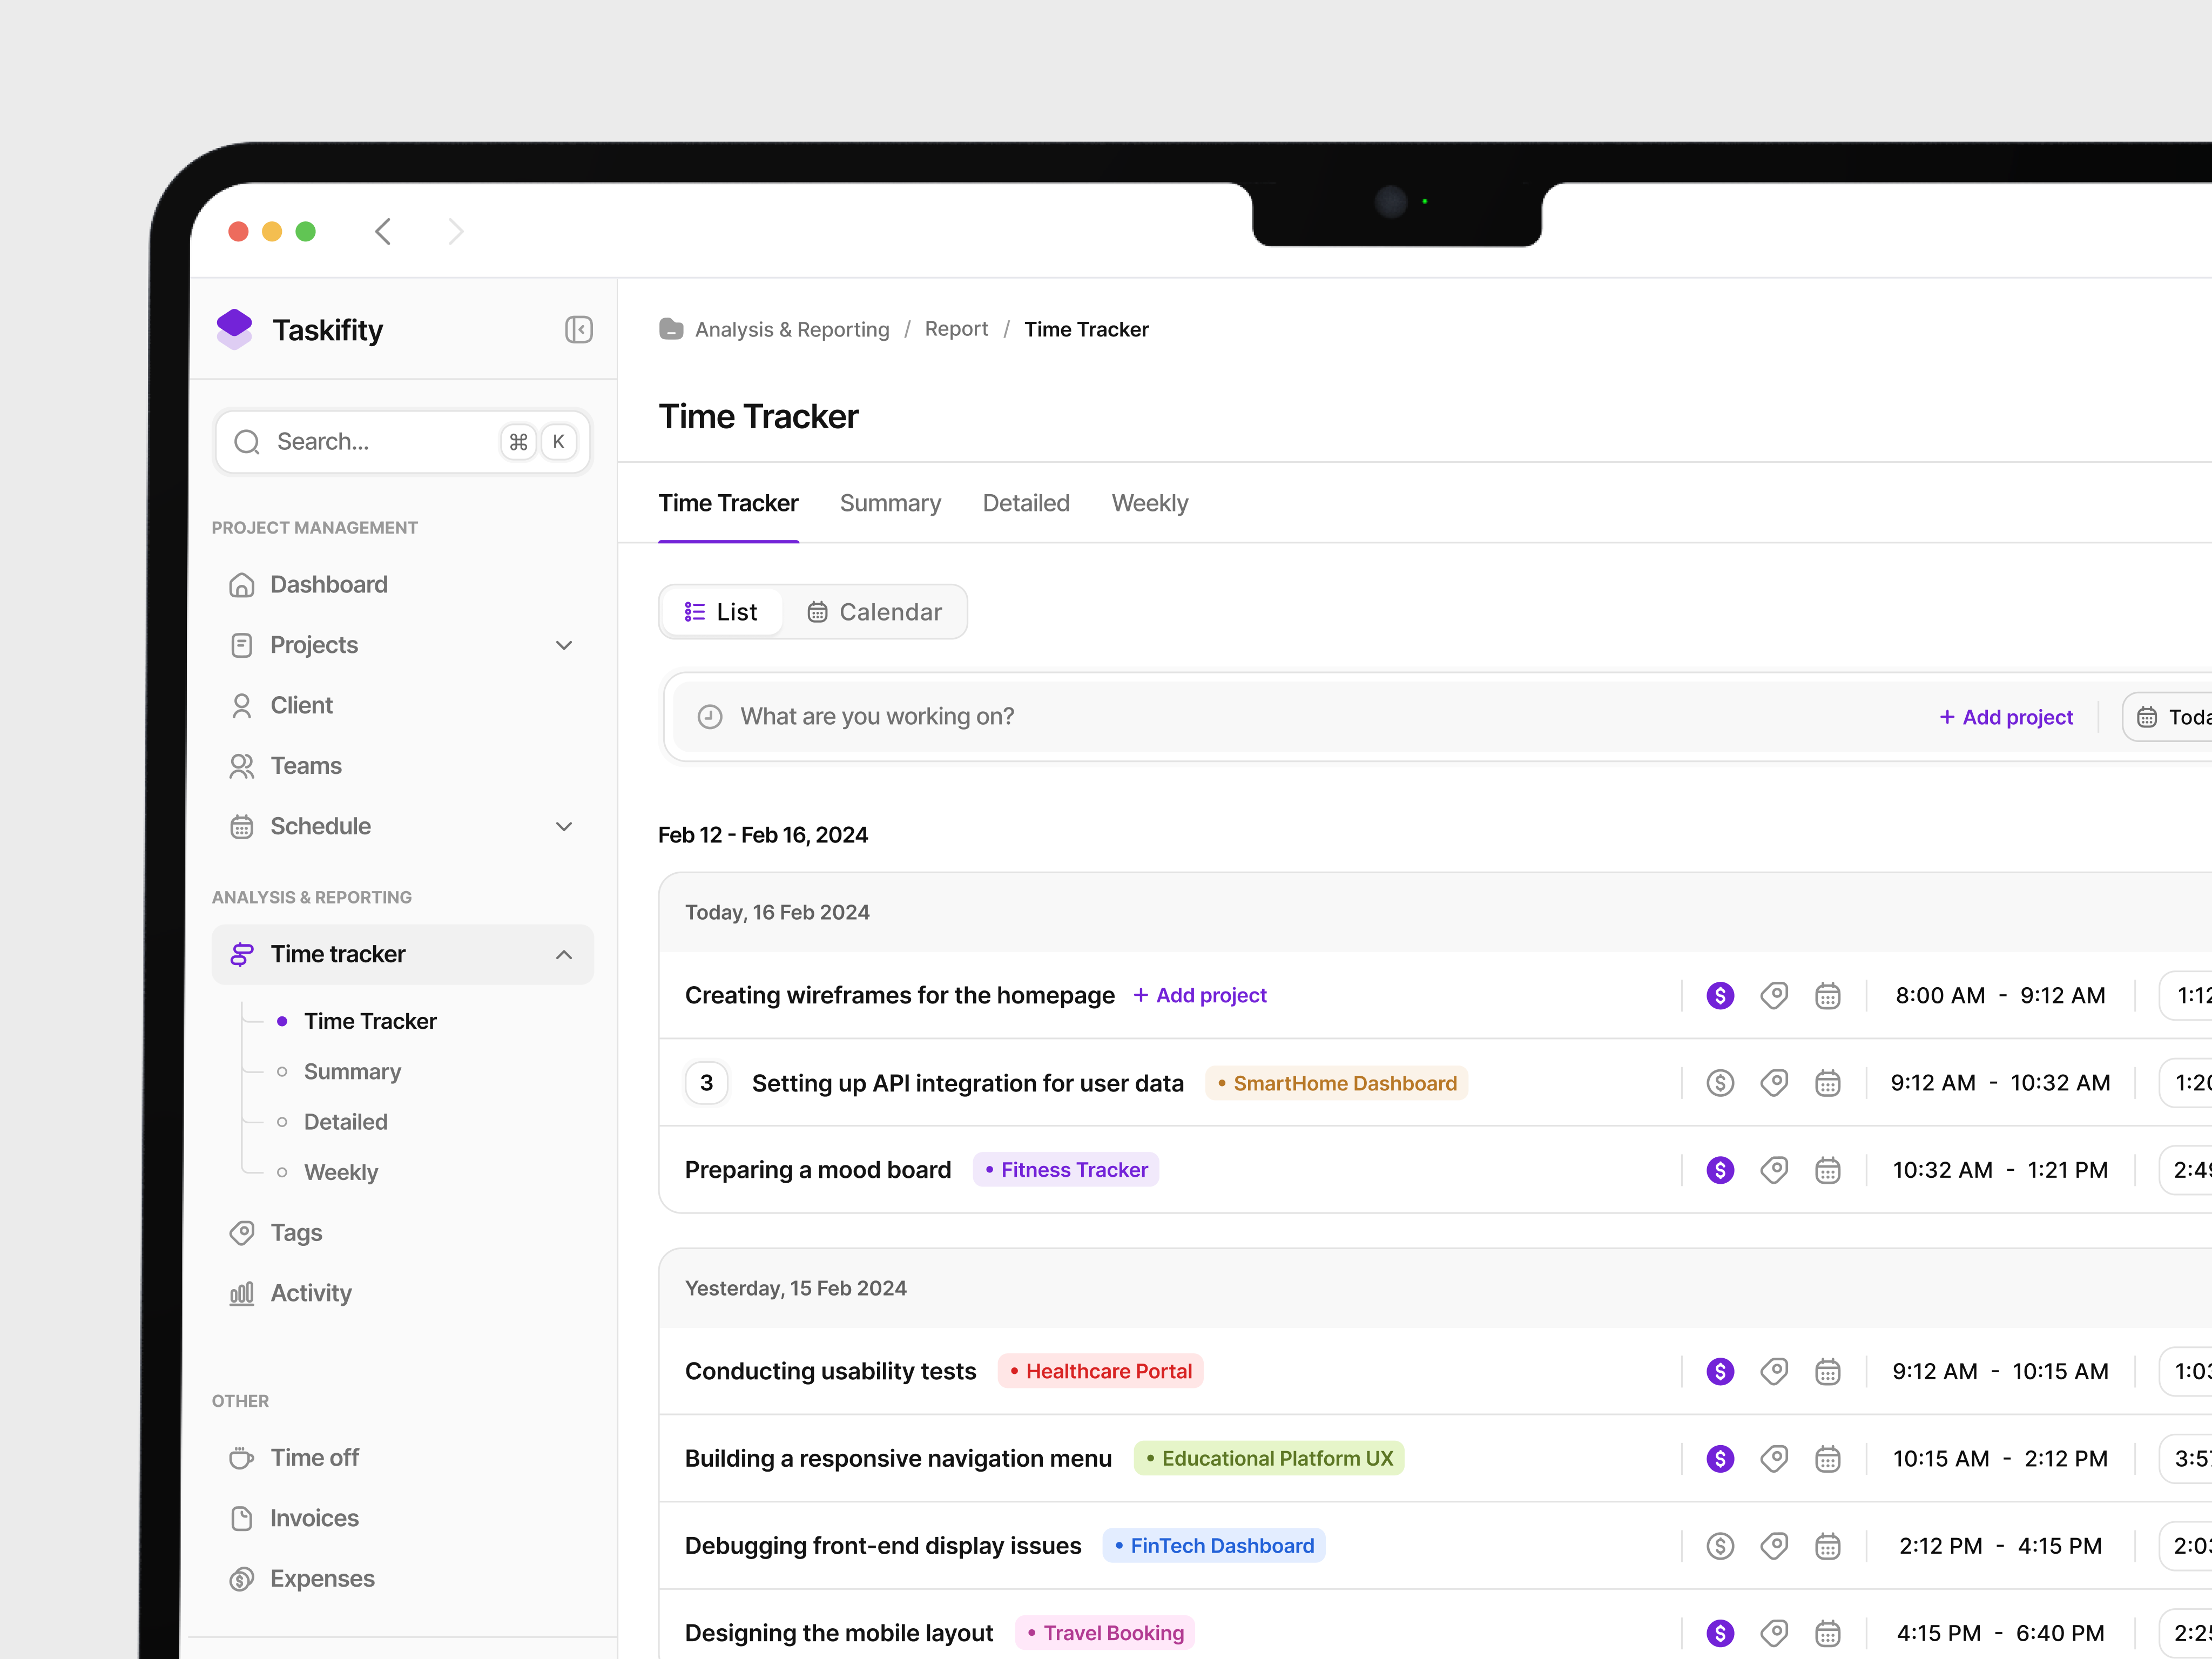
Task: Open the Detailed tab
Action: [x=1026, y=503]
